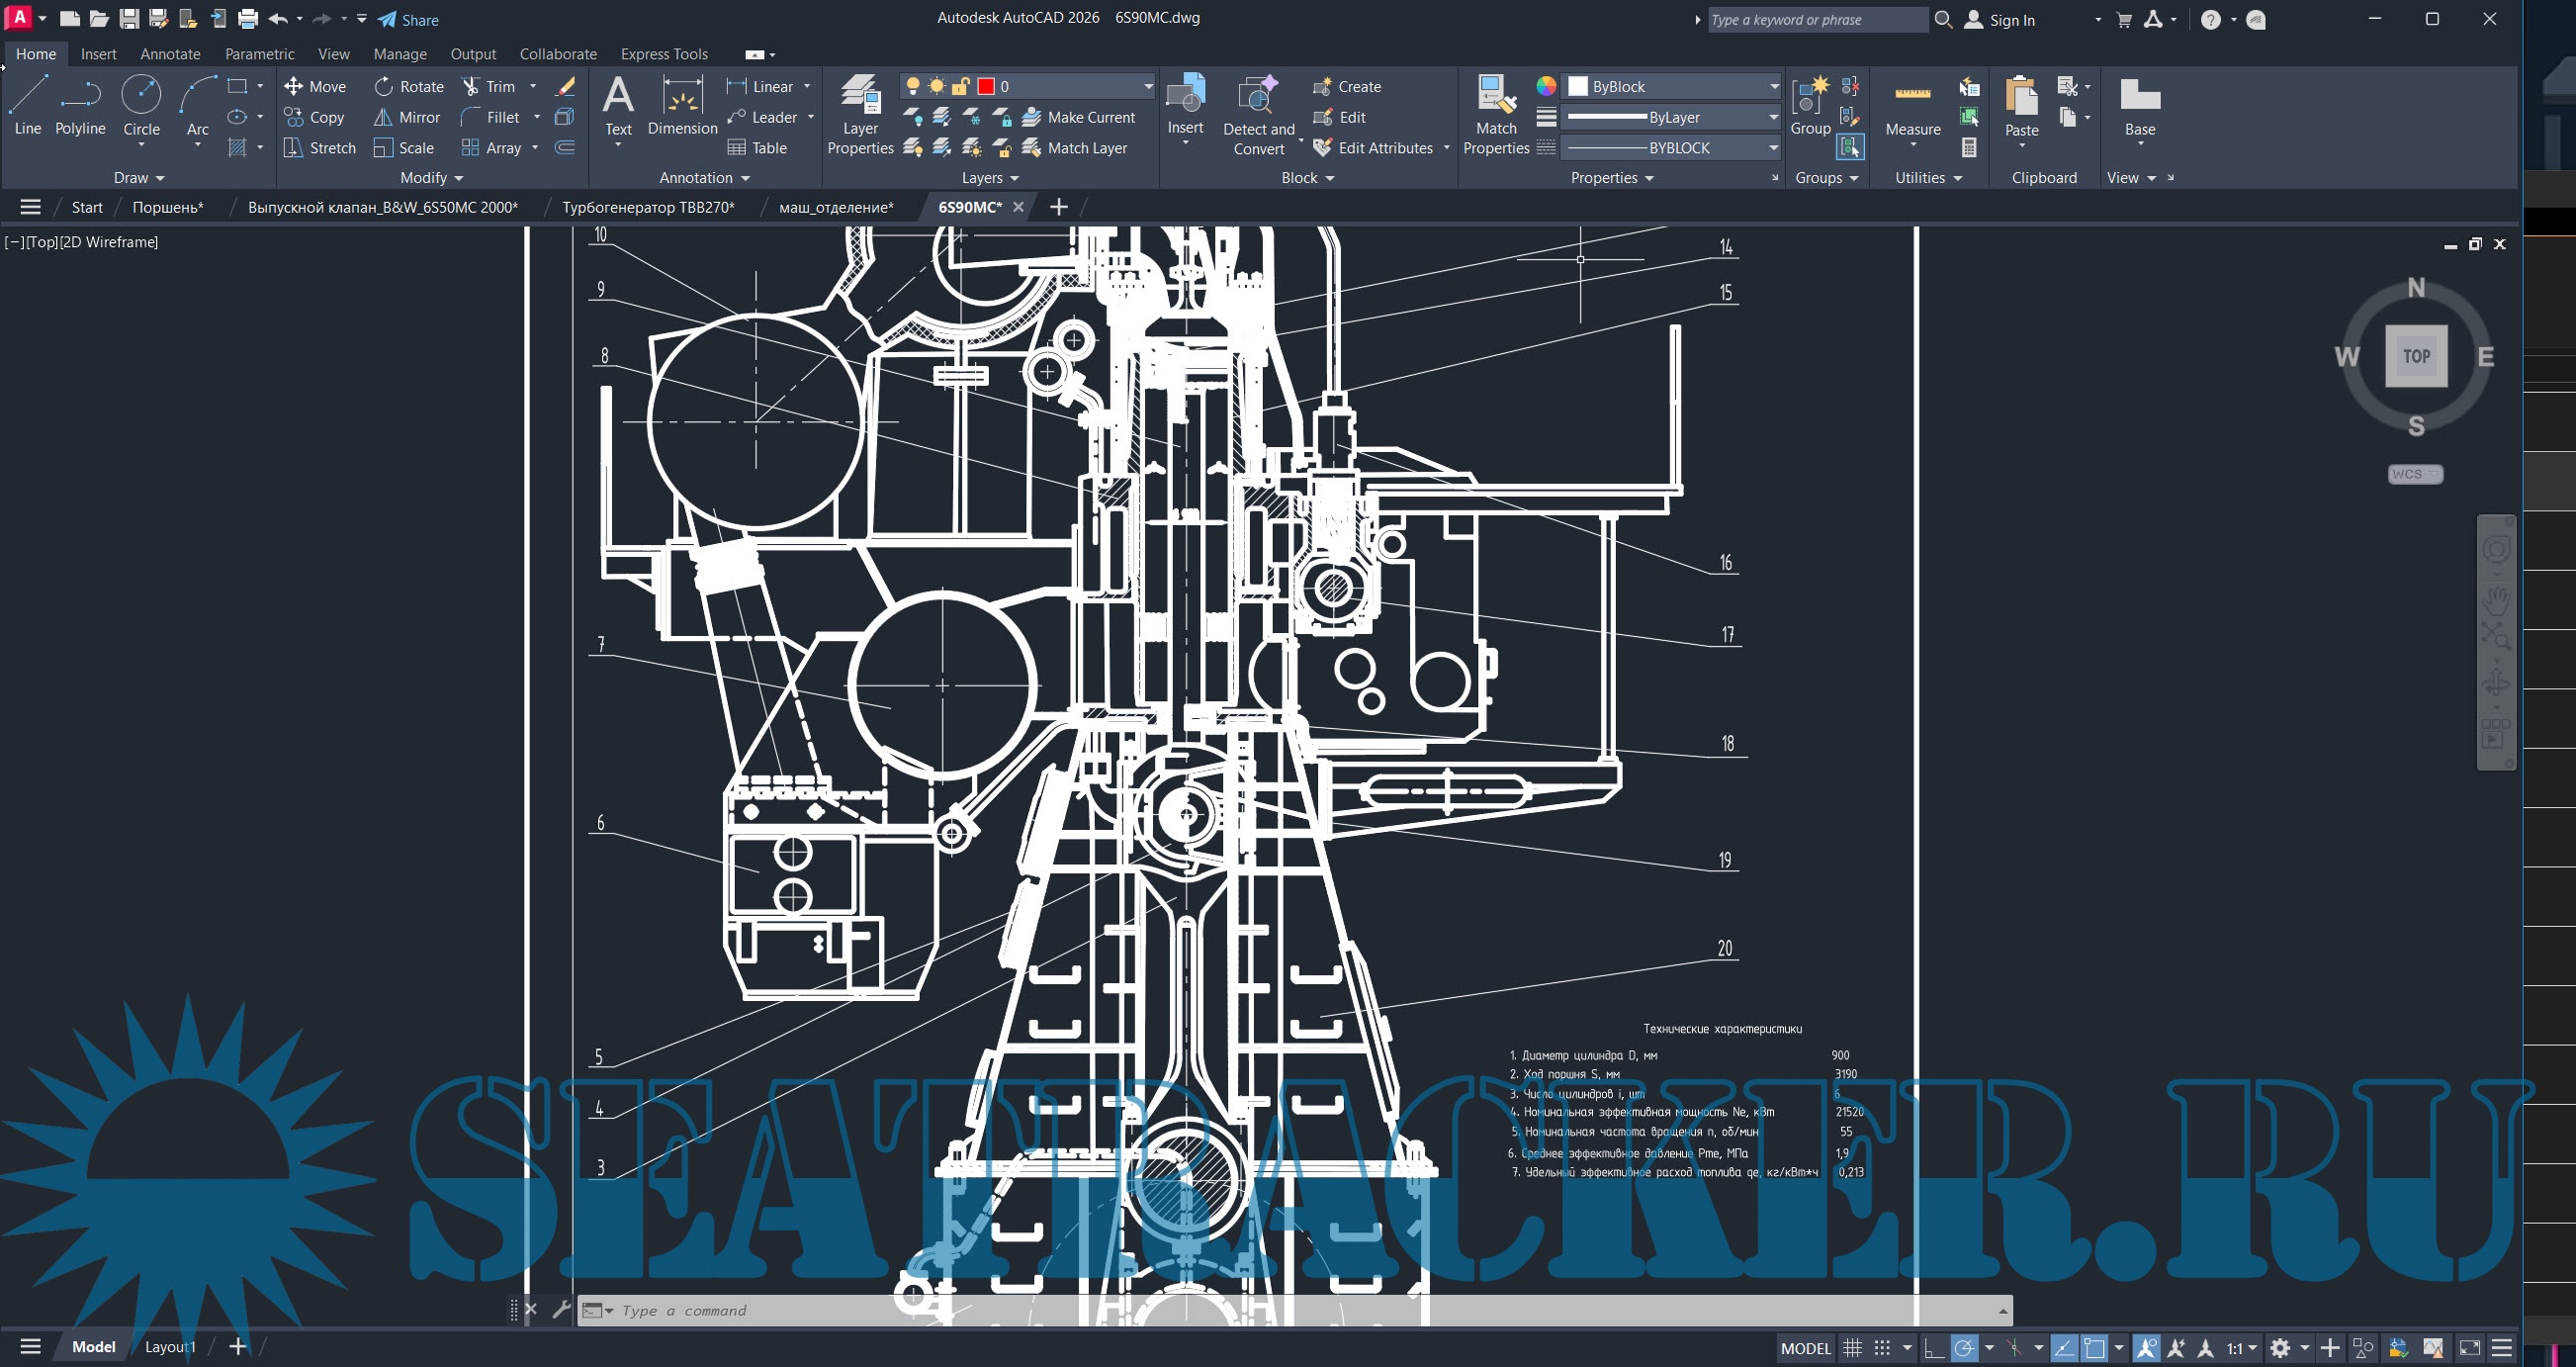Viewport: 2576px width, 1367px height.
Task: Toggle drawing grid display in status bar
Action: click(1852, 1348)
